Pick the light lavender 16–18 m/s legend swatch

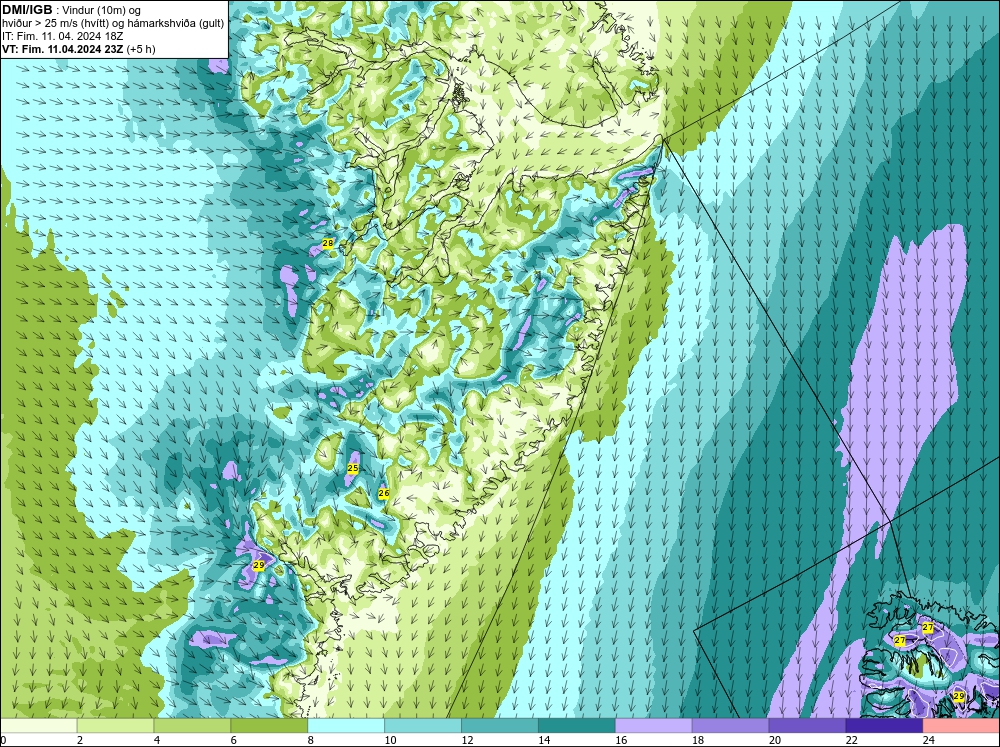click(x=654, y=726)
